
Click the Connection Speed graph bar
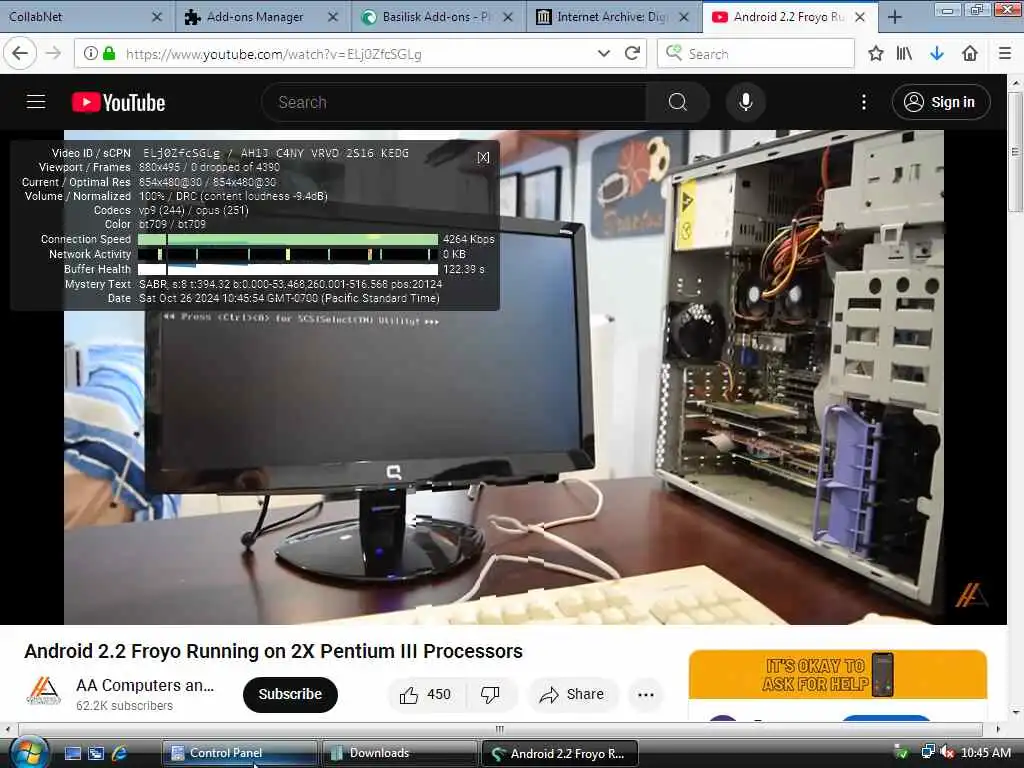pyautogui.click(x=288, y=240)
